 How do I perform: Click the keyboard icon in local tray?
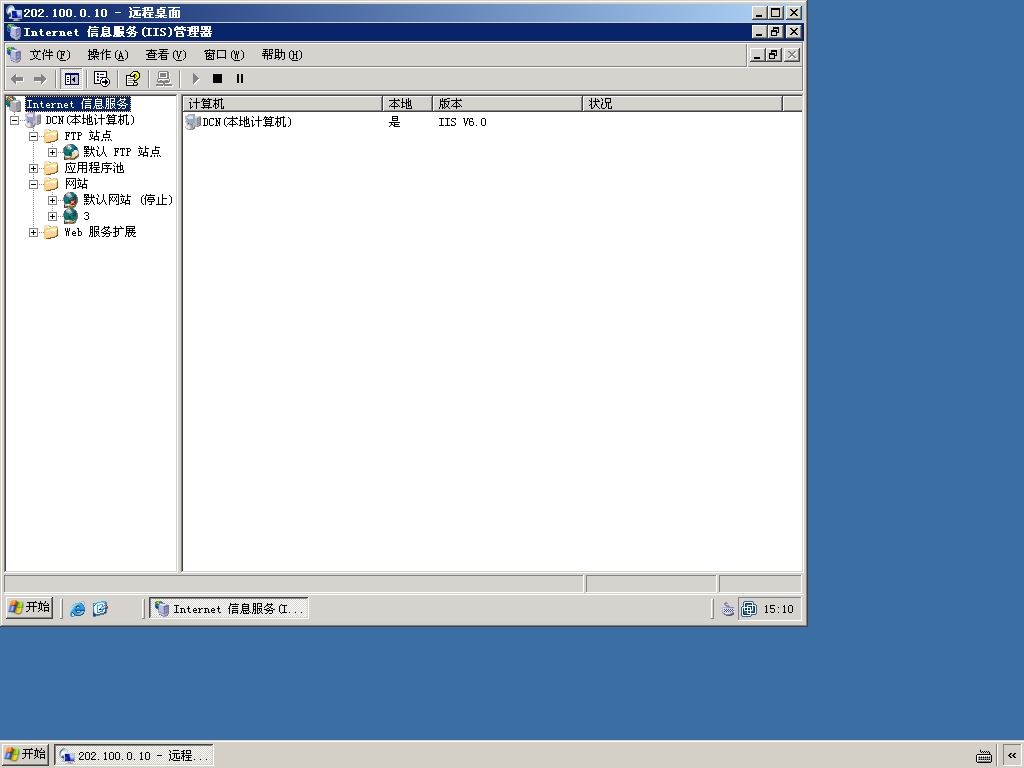tap(984, 756)
